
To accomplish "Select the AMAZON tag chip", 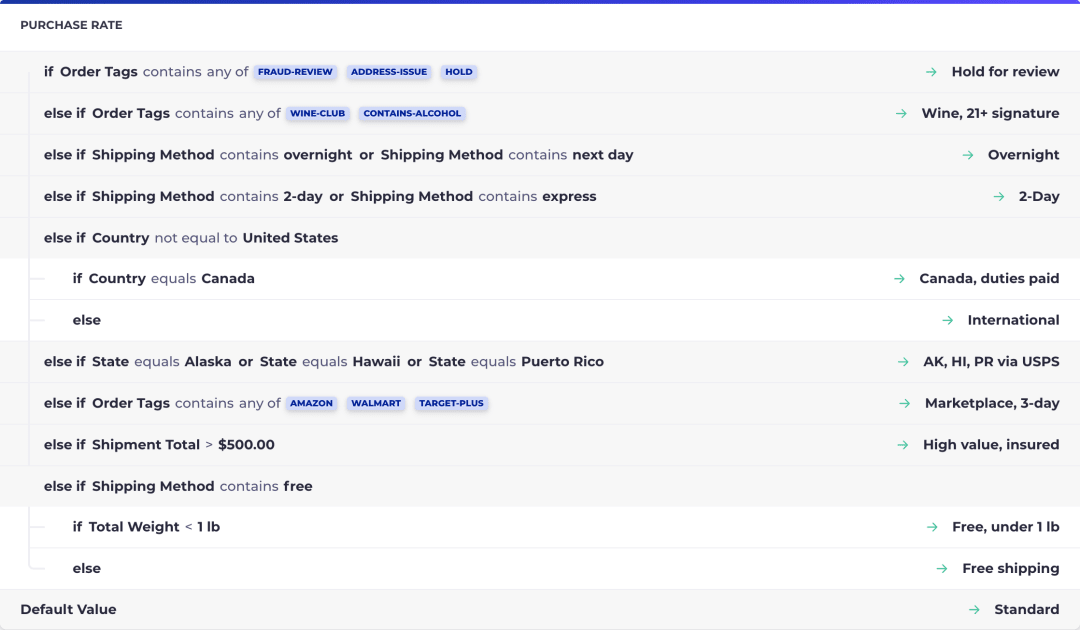I will tap(311, 403).
